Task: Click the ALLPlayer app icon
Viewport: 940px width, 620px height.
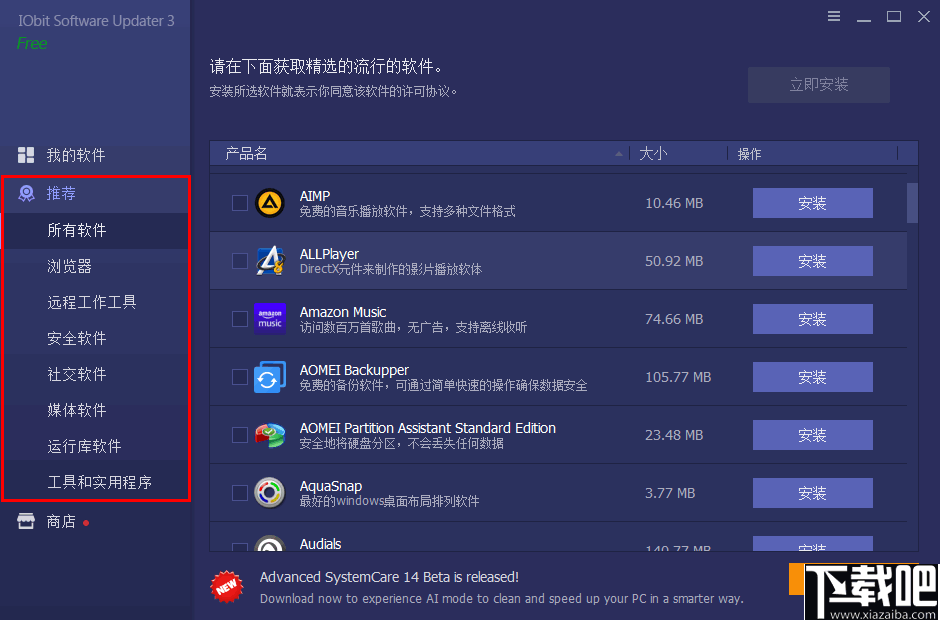Action: (270, 261)
